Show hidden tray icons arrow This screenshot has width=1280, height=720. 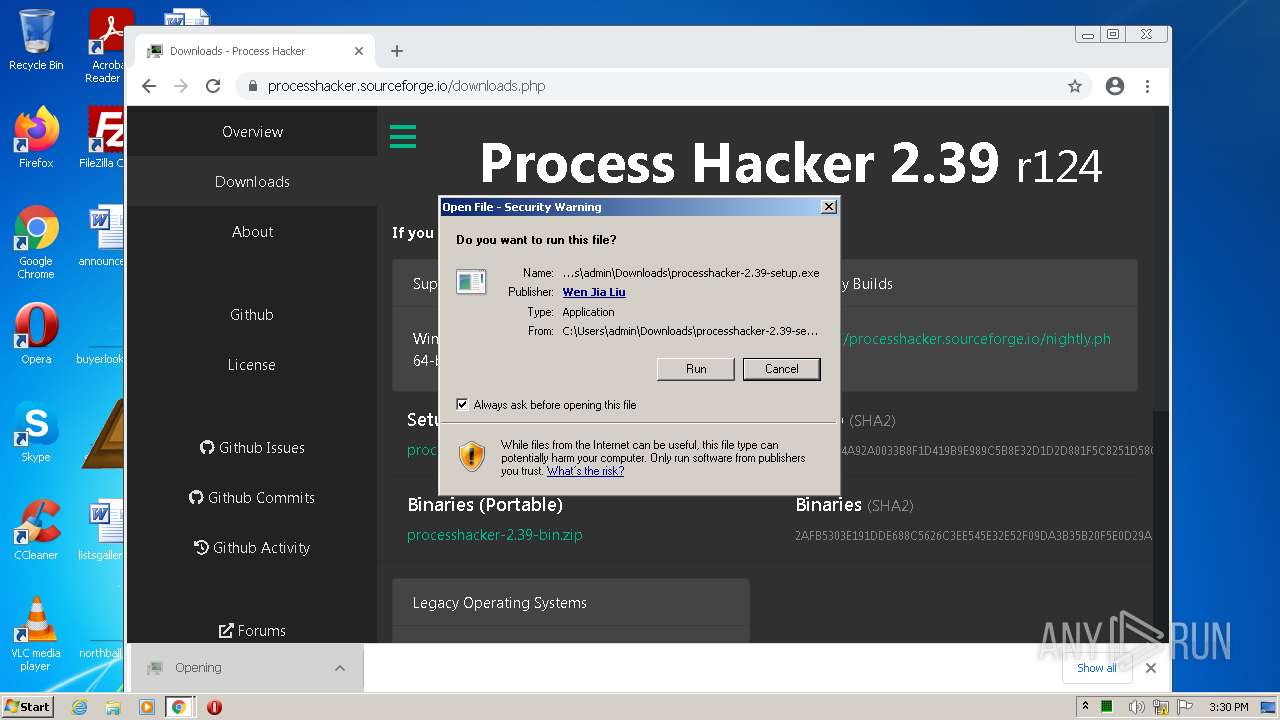(x=1085, y=706)
